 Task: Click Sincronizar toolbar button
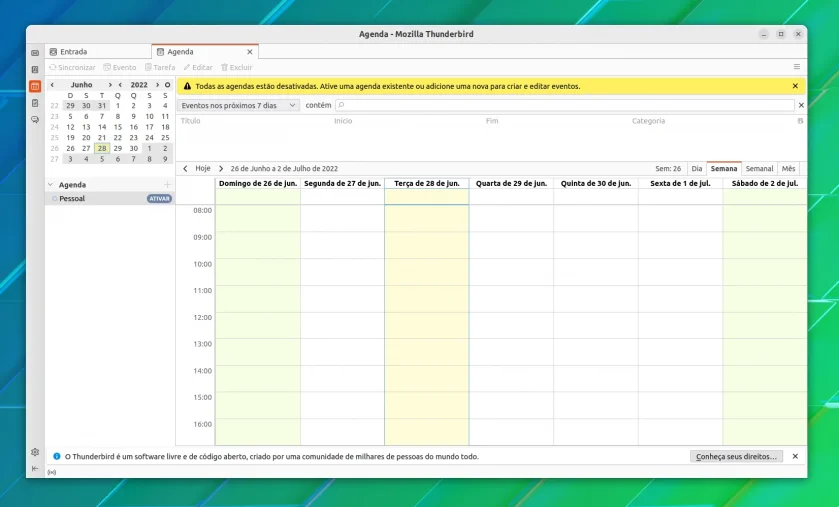(72, 68)
